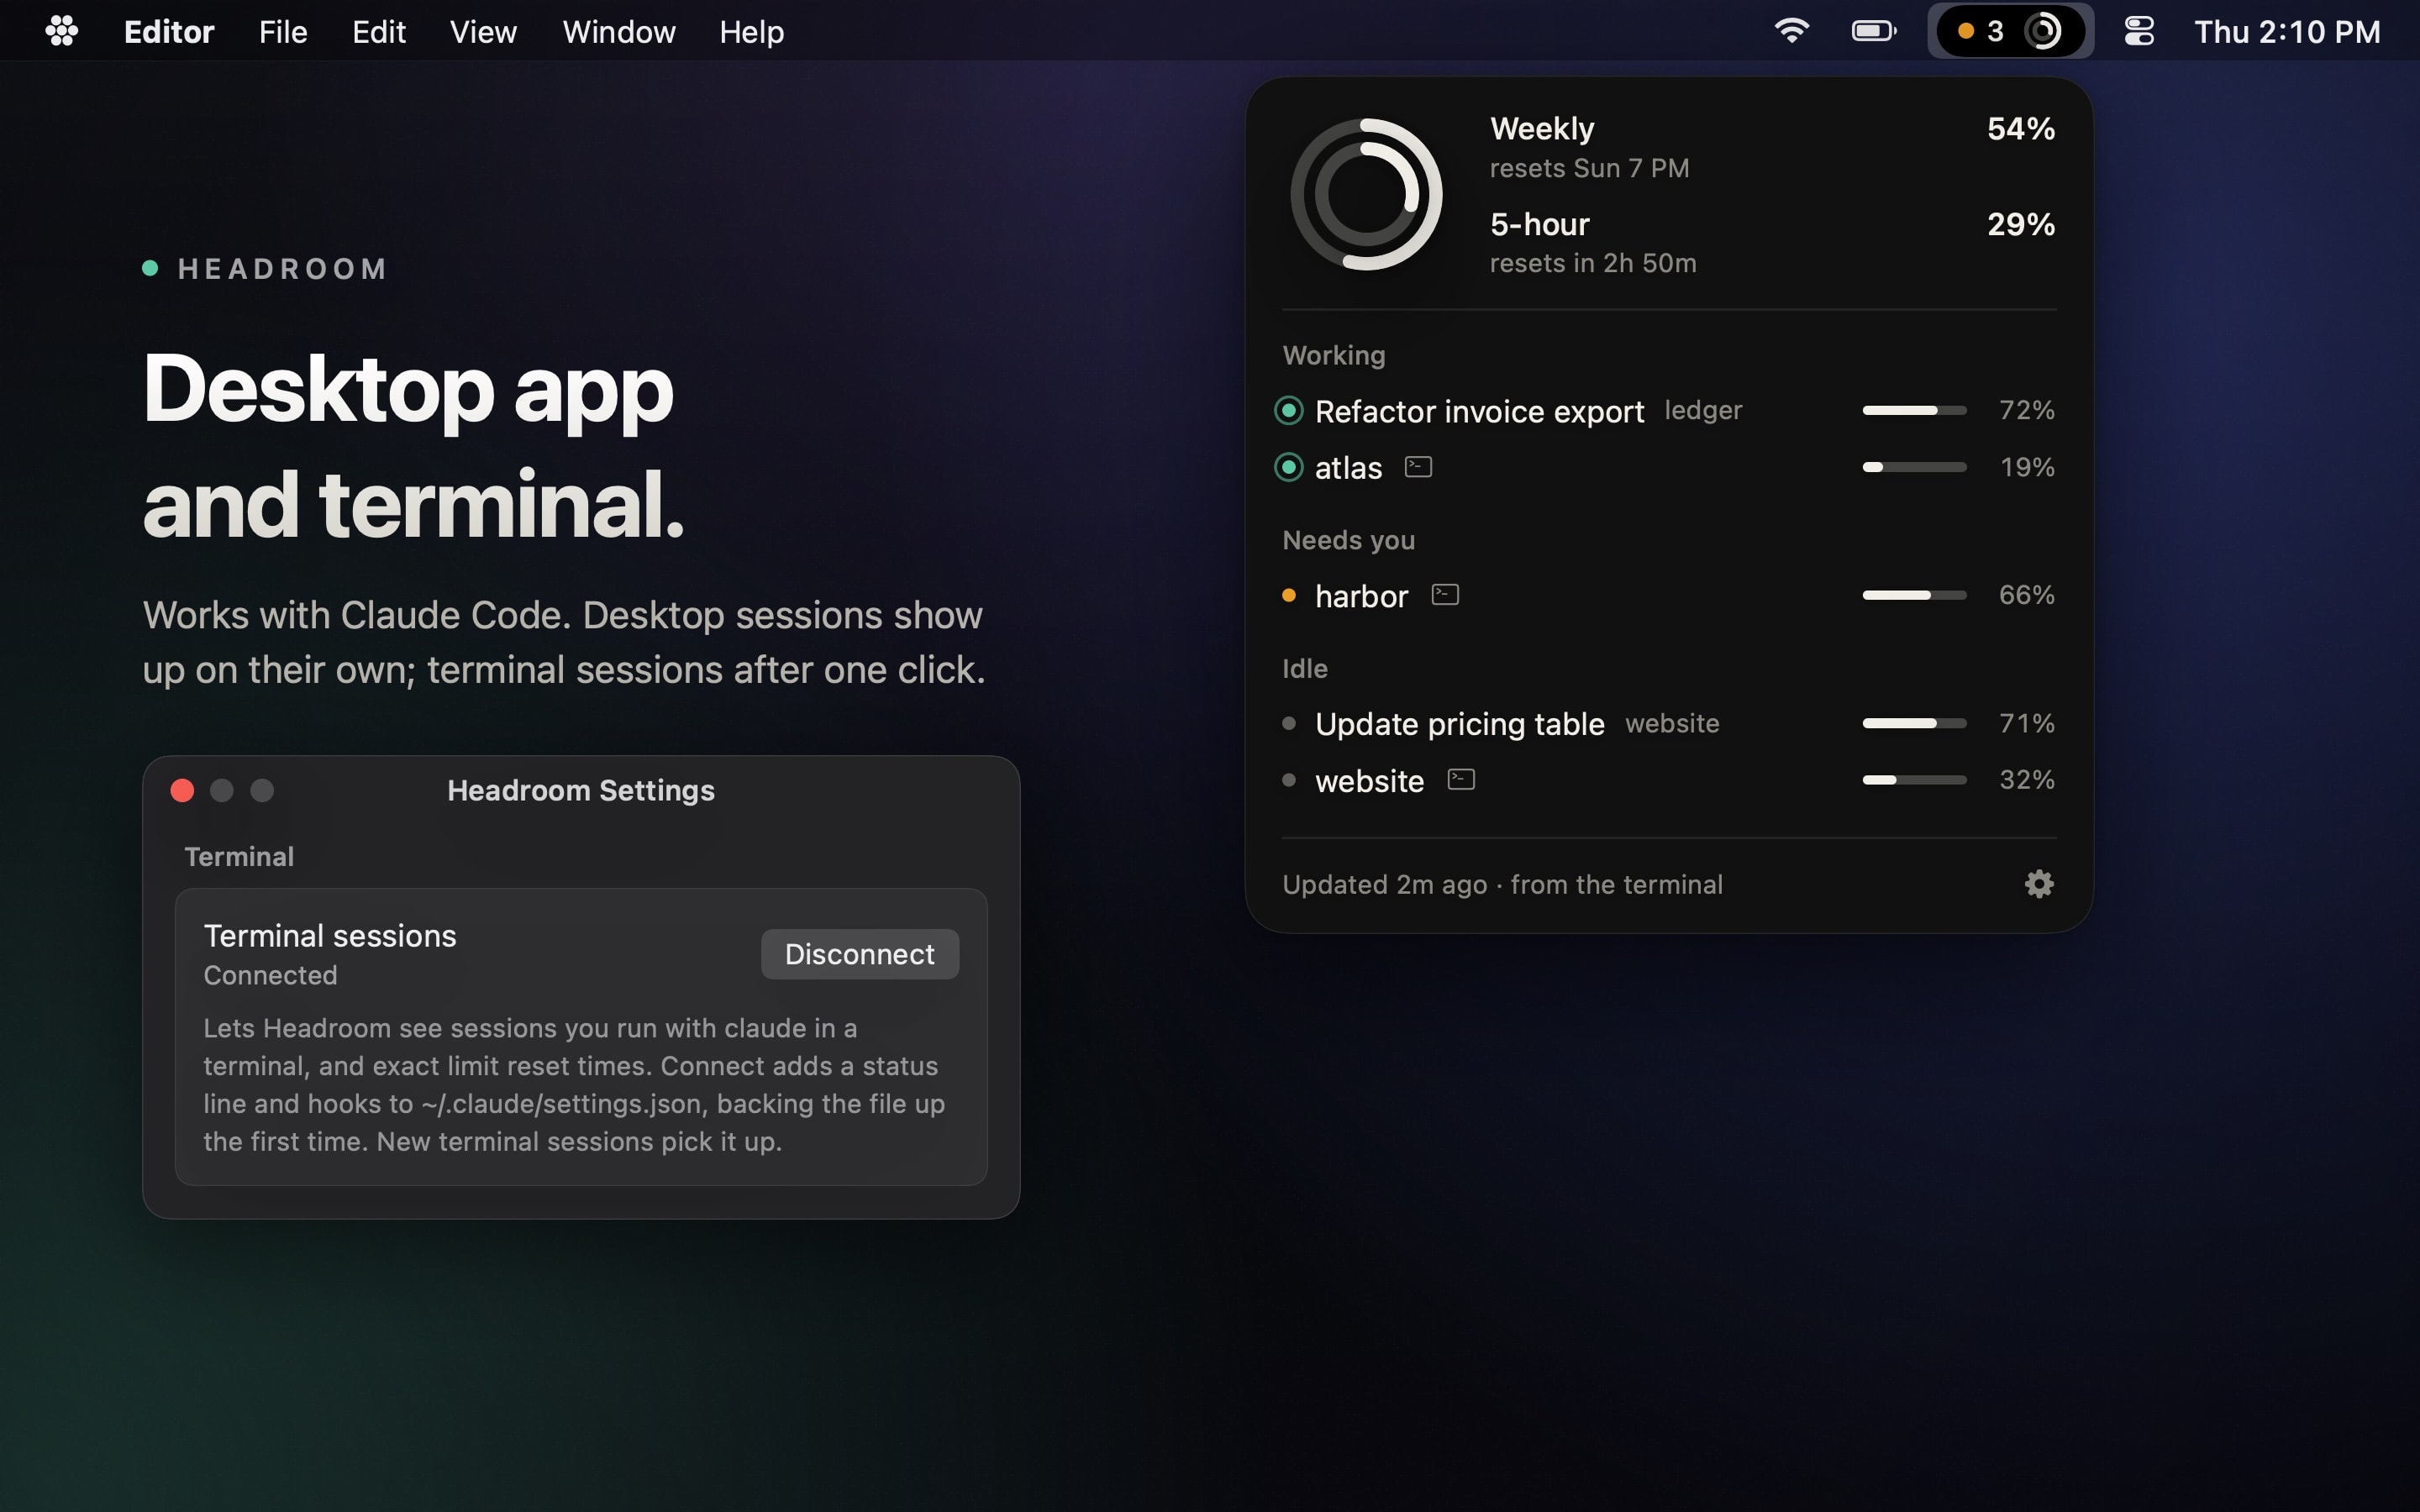This screenshot has height=1512, width=2420.
Task: Select the Refactor invoice export session
Action: click(1479, 411)
